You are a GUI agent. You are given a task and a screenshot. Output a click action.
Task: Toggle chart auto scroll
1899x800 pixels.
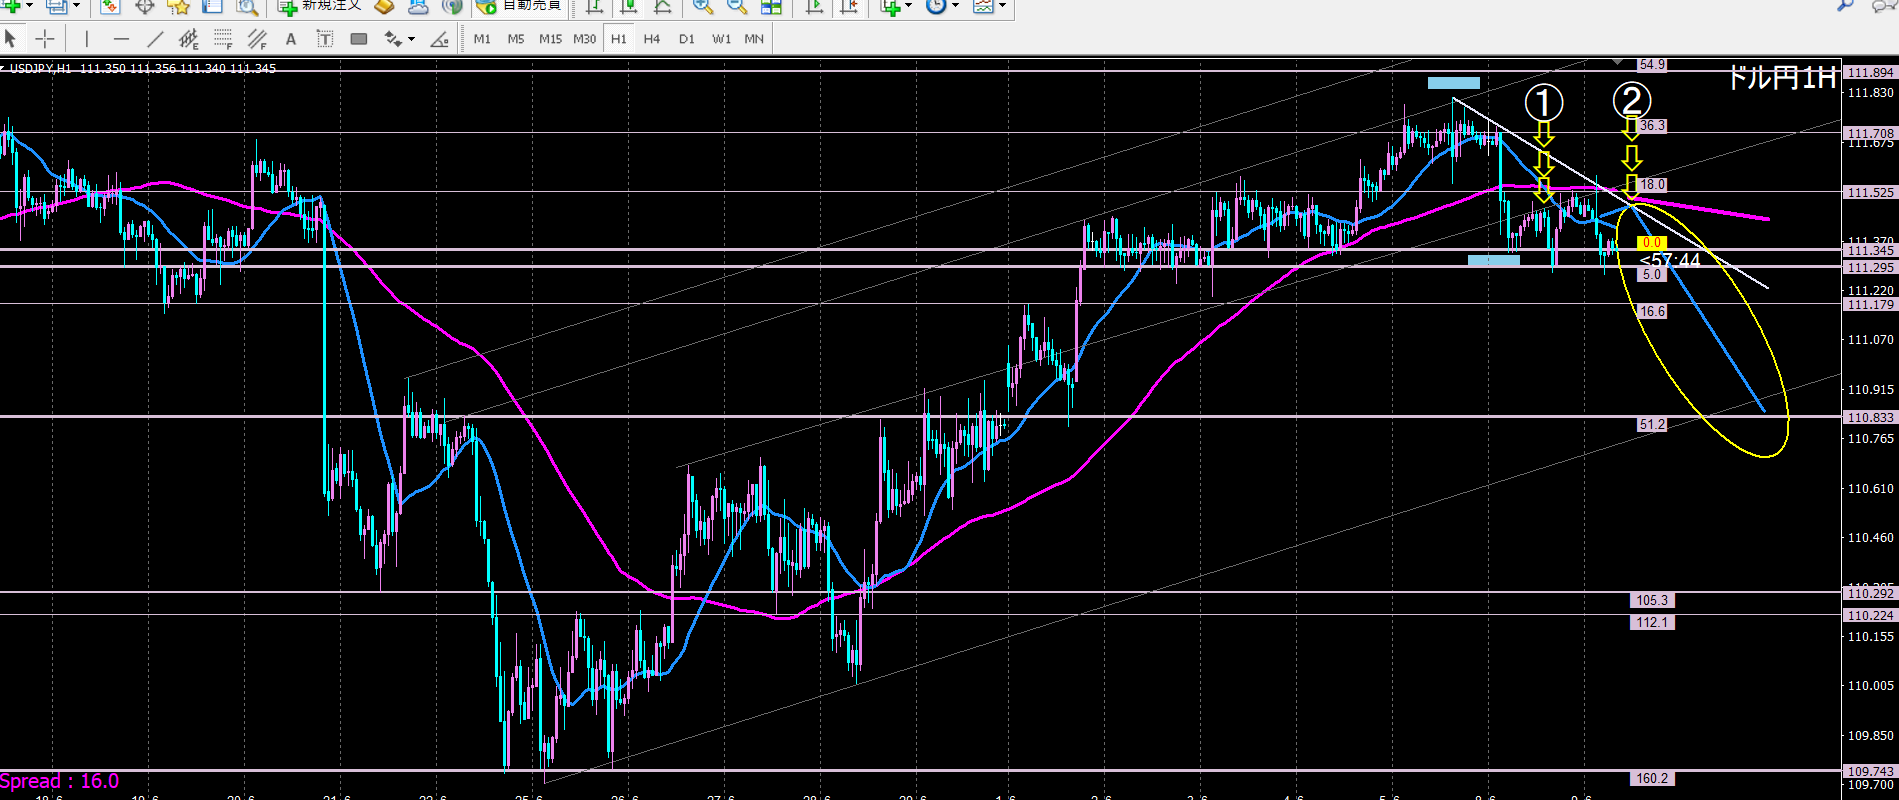tap(814, 6)
